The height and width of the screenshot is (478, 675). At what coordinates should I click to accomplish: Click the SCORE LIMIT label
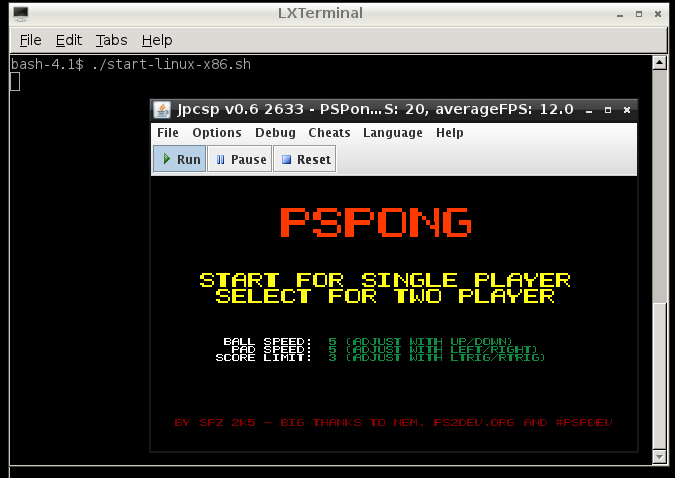point(263,357)
